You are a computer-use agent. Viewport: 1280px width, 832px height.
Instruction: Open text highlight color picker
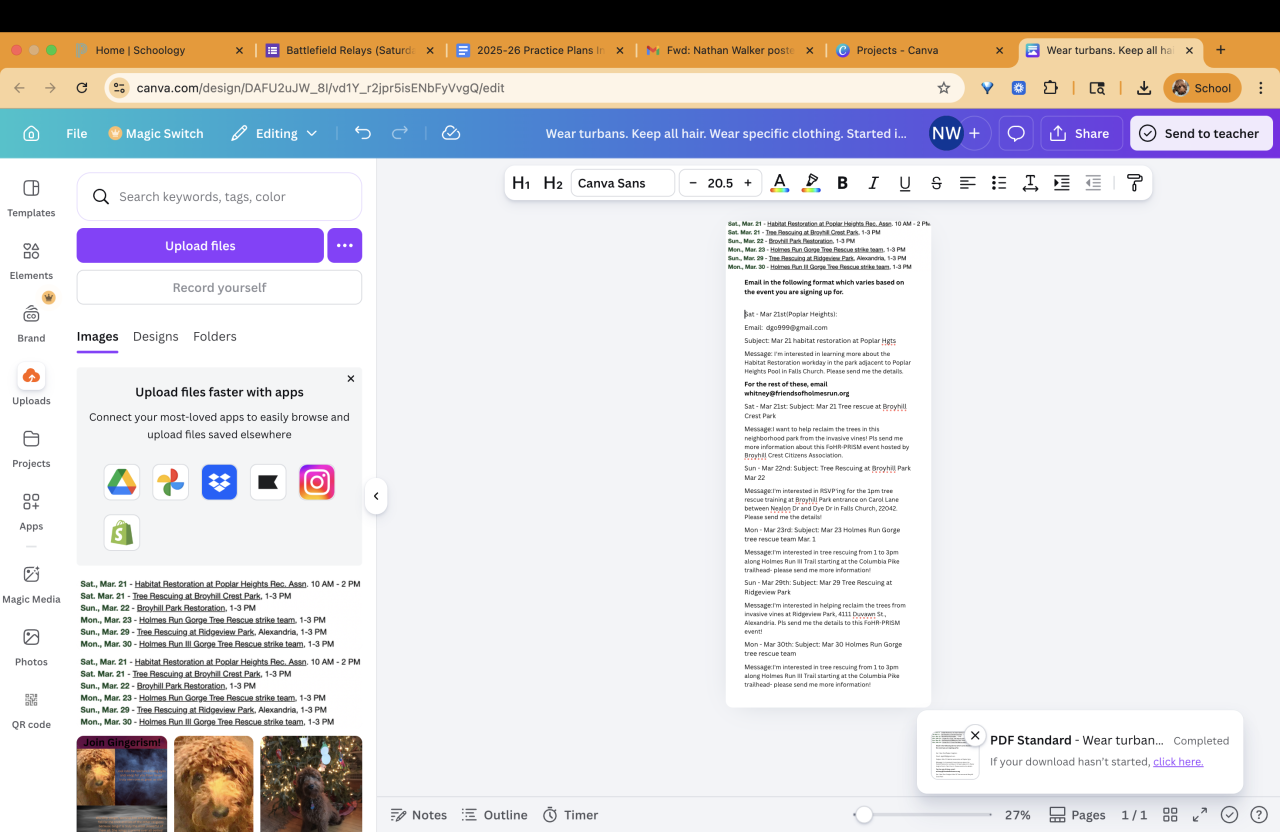pyautogui.click(x=811, y=183)
